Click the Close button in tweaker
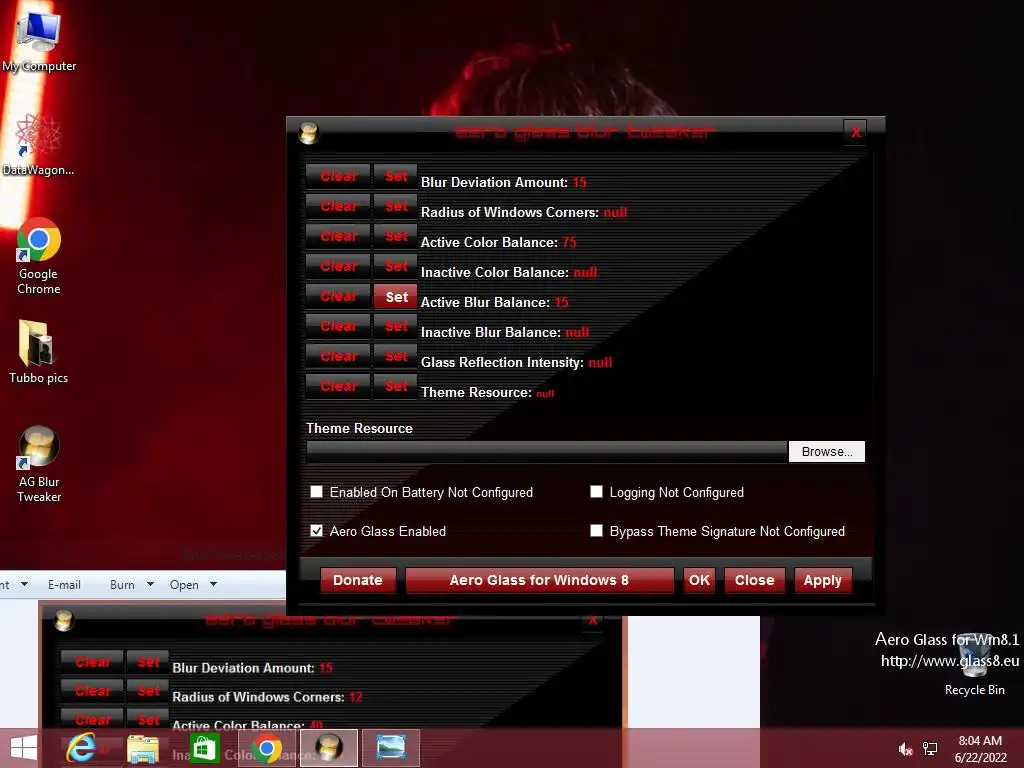 [754, 580]
